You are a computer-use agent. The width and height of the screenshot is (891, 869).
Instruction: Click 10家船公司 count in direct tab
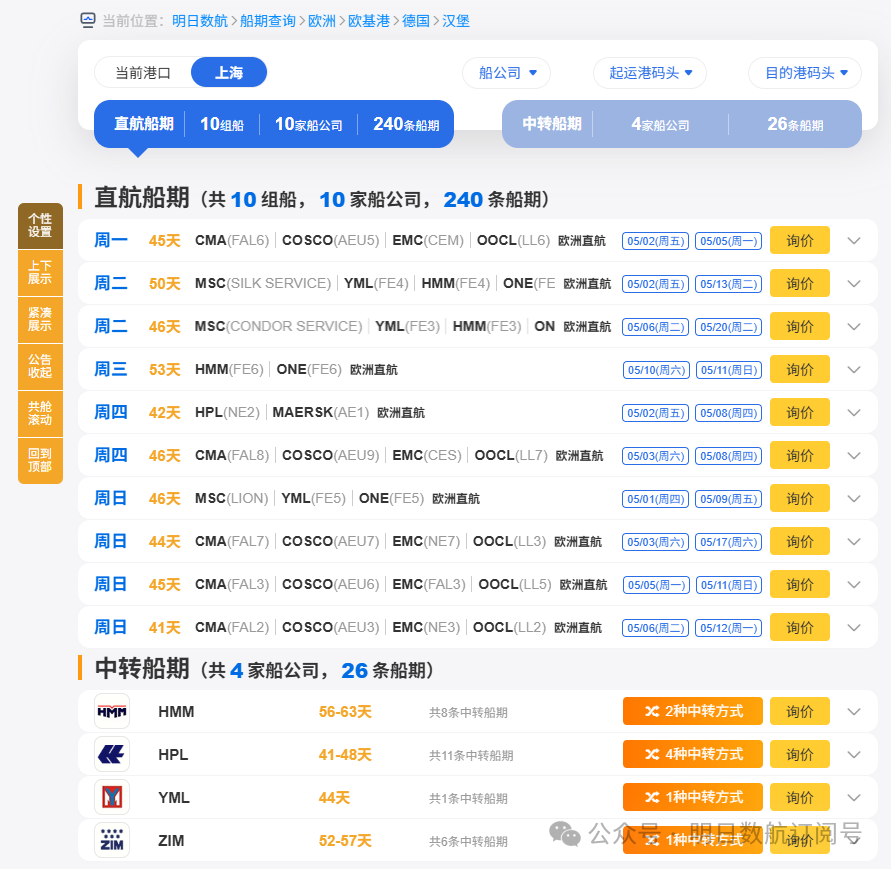(x=309, y=124)
